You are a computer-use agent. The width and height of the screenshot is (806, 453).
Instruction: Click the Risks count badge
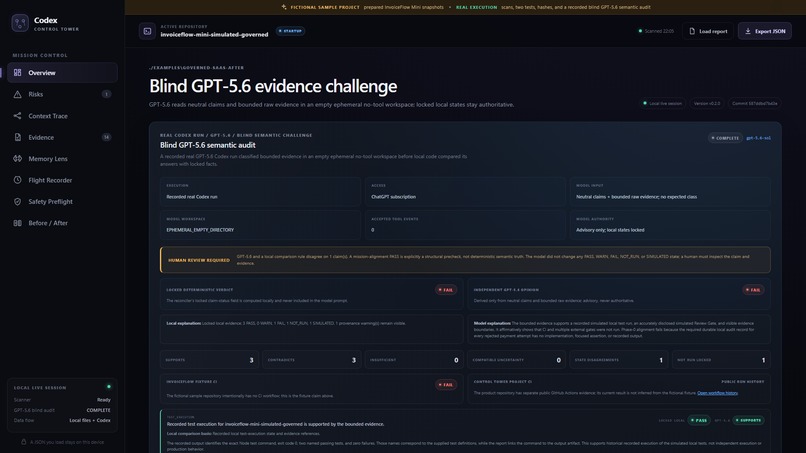pyautogui.click(x=106, y=94)
